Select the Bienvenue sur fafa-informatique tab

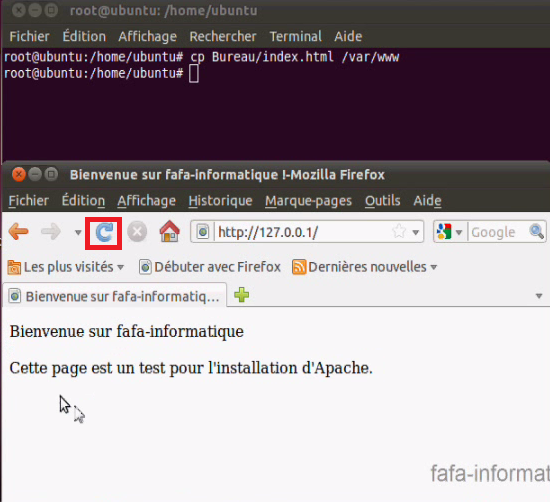pos(114,296)
